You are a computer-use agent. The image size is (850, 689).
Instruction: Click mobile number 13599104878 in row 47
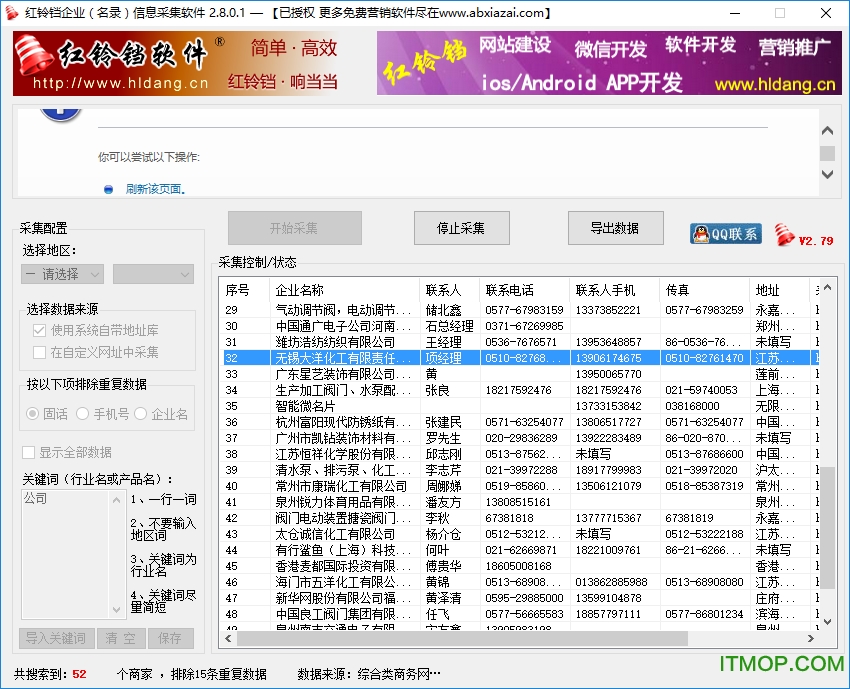click(608, 598)
